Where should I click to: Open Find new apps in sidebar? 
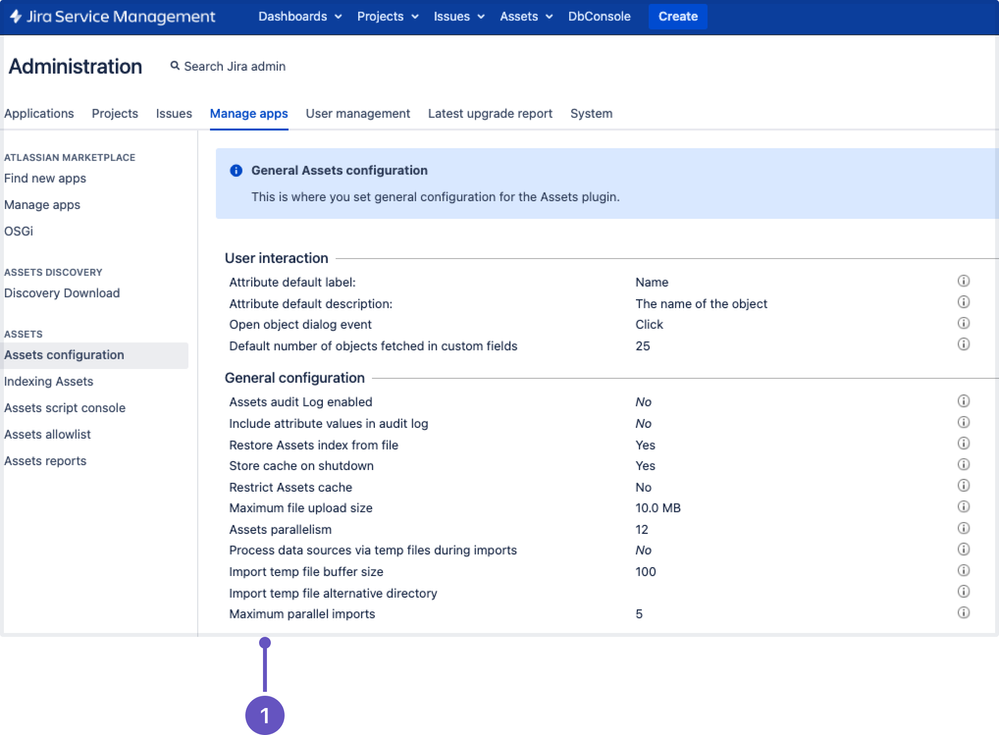pyautogui.click(x=45, y=178)
